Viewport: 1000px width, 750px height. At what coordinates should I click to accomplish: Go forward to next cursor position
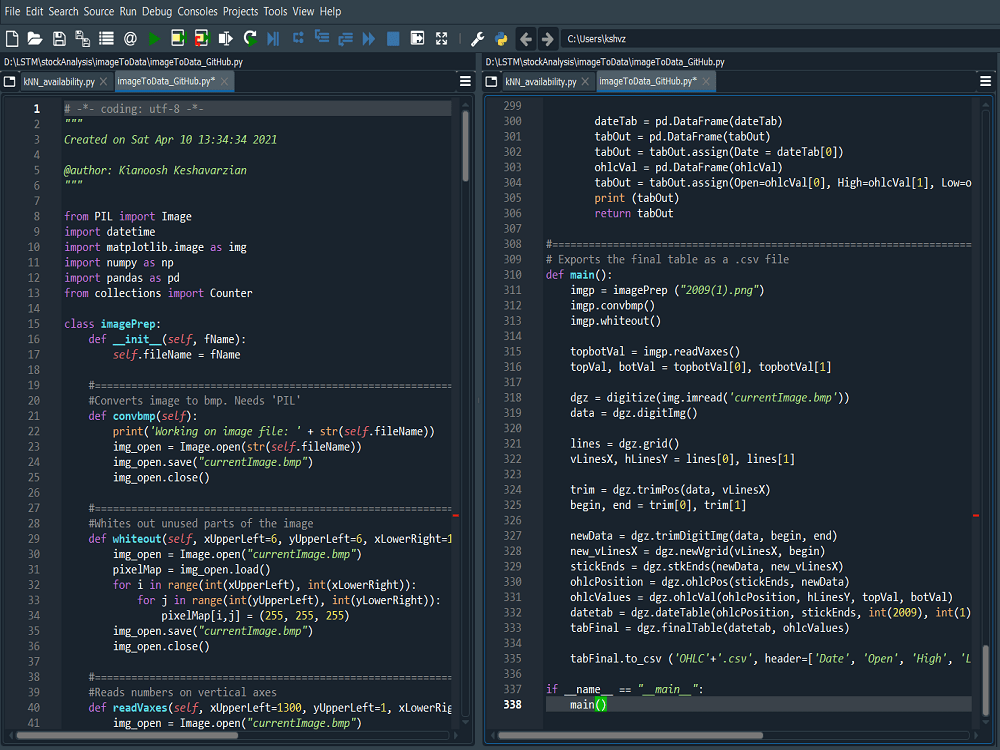546,38
